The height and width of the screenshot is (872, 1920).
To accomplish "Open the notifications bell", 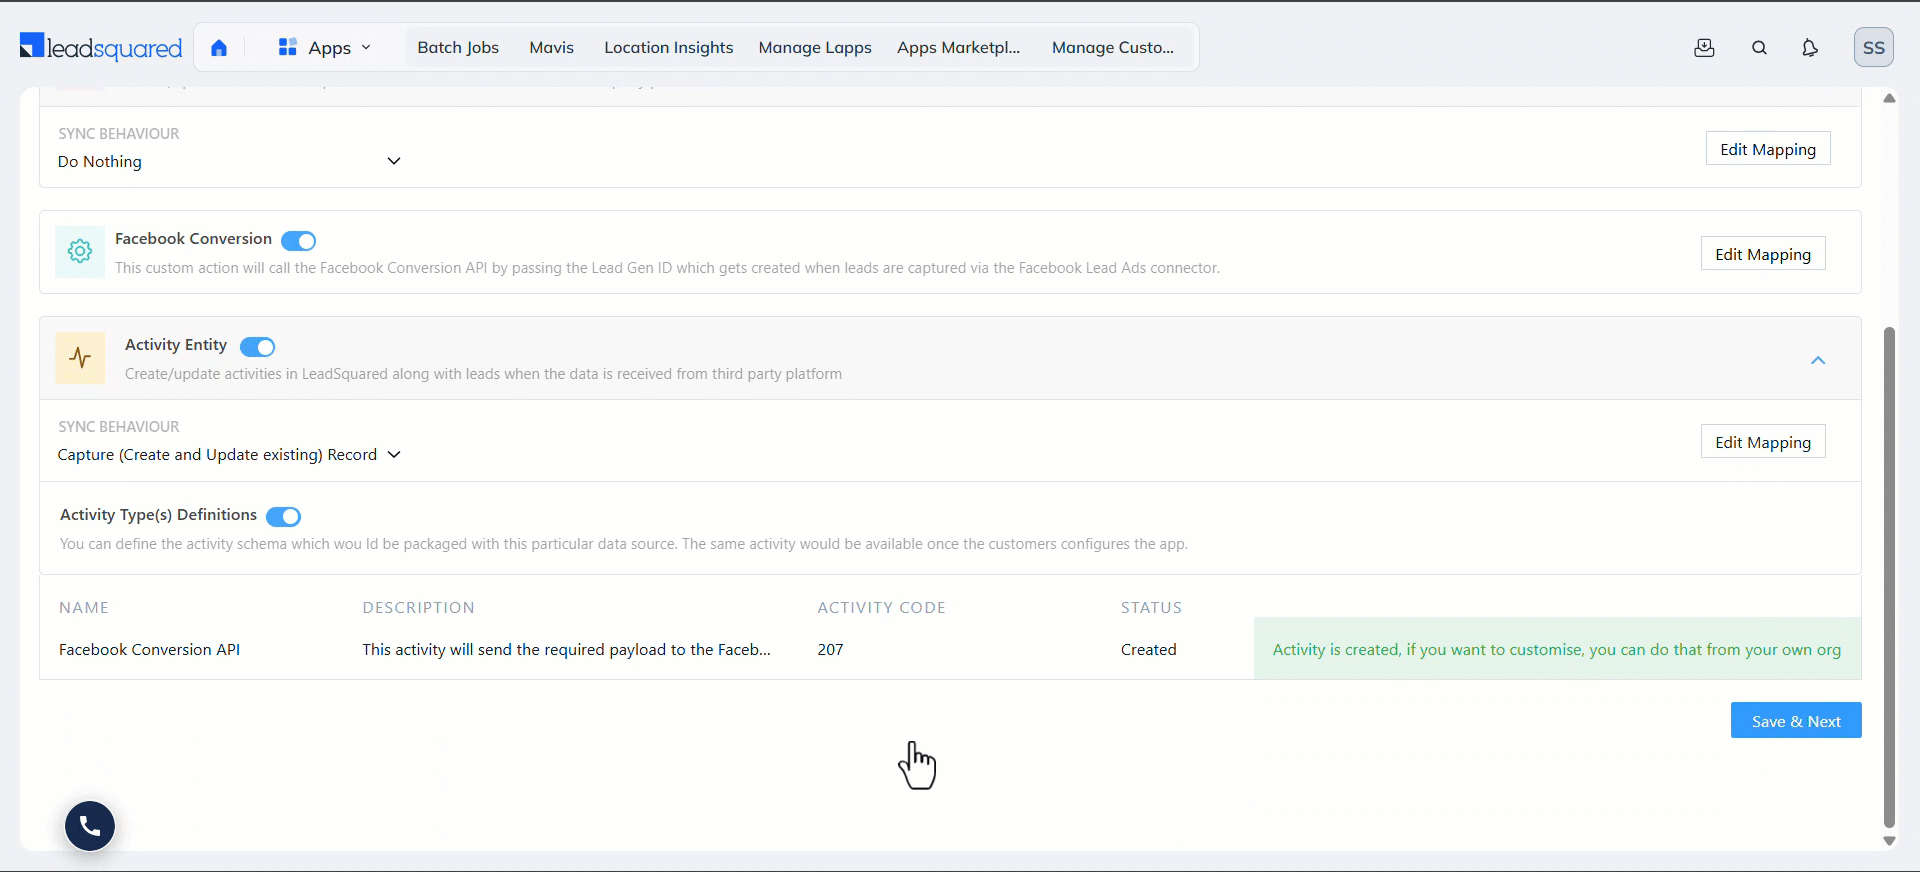I will (x=1810, y=48).
